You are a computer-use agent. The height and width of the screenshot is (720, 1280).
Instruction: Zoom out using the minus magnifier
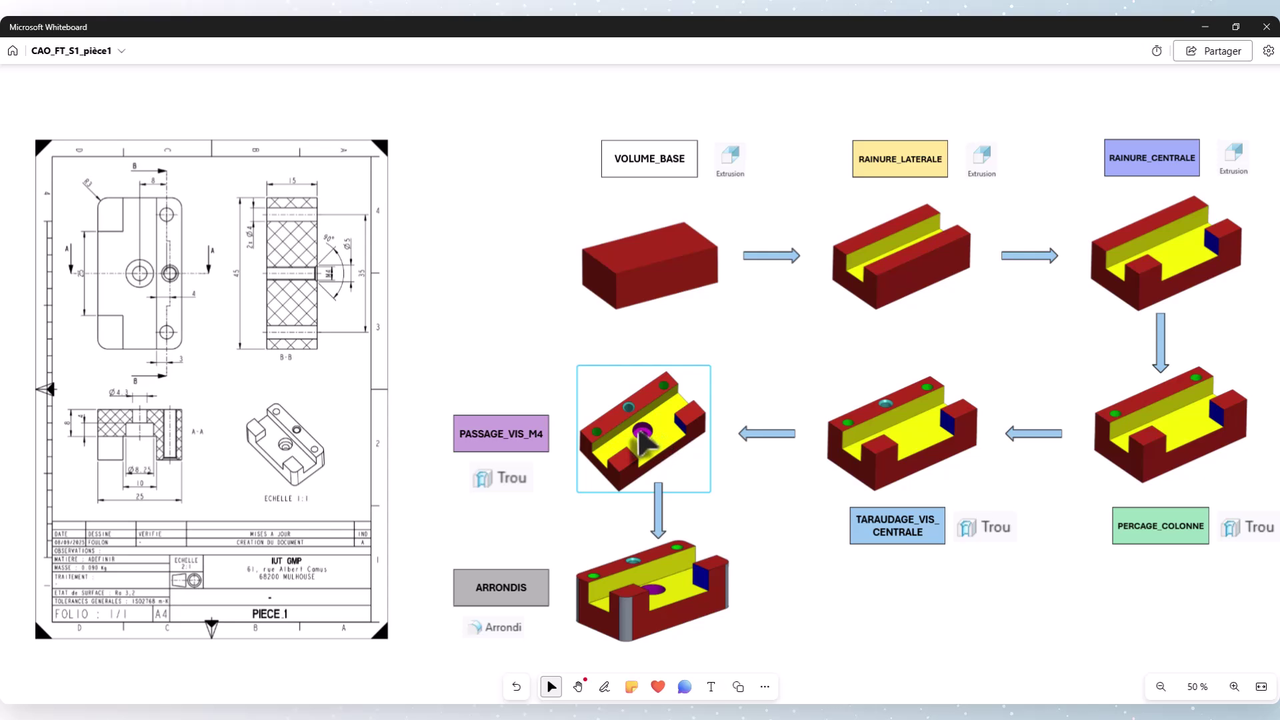pos(1161,687)
